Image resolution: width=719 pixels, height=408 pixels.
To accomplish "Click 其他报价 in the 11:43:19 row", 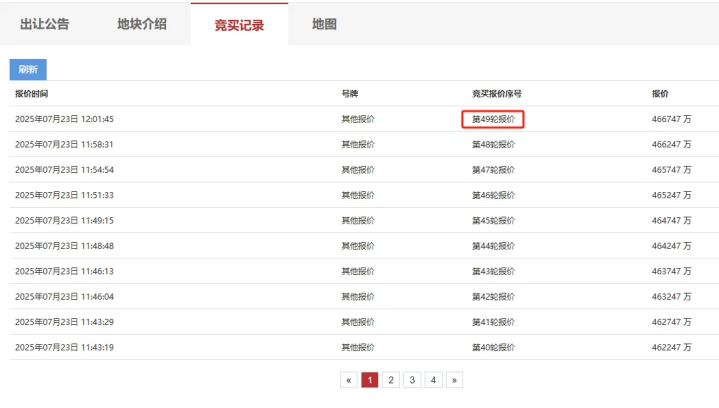I will click(x=358, y=347).
